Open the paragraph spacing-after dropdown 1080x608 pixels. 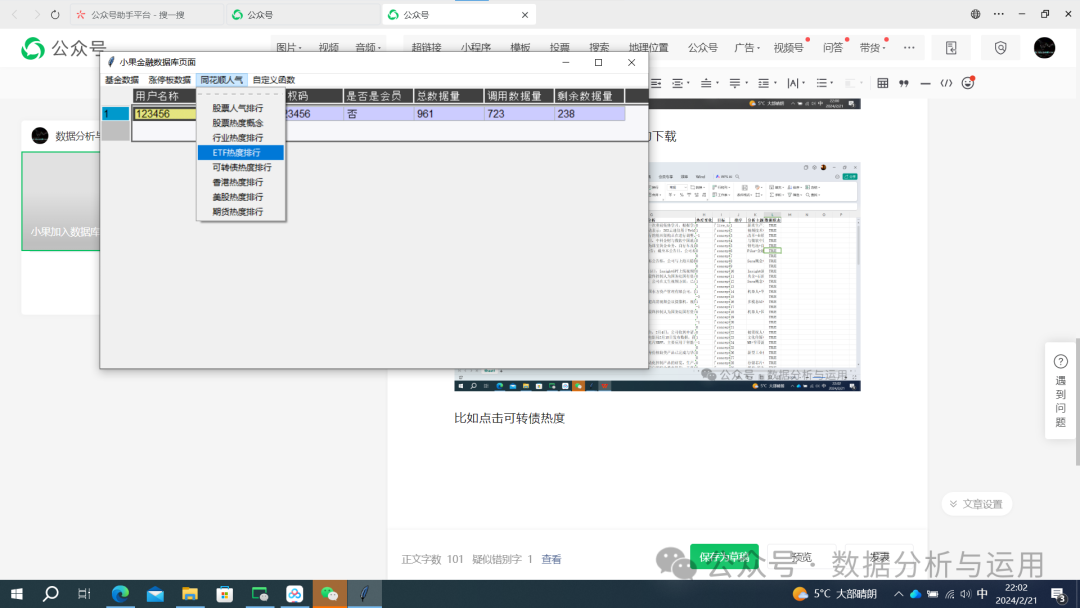click(738, 83)
